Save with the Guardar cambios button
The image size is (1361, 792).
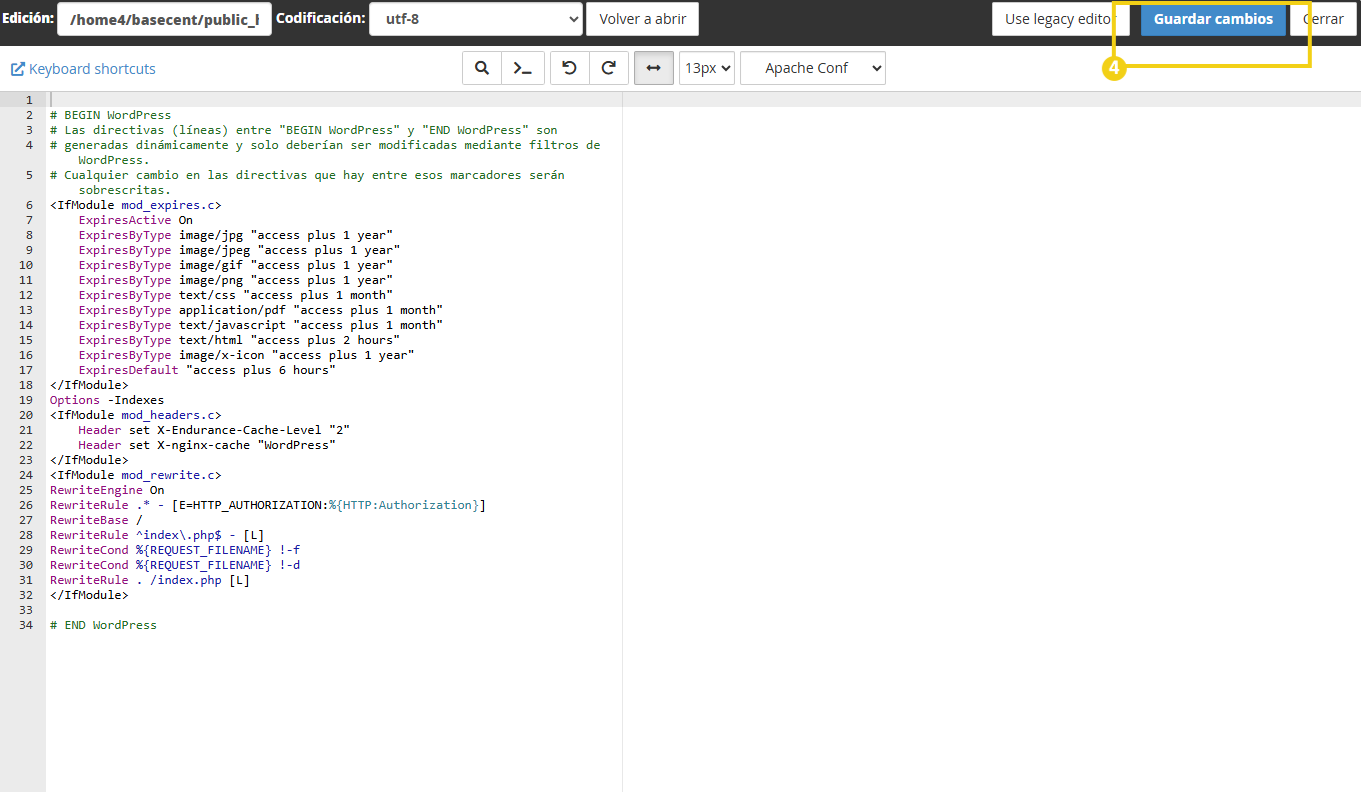click(x=1213, y=19)
